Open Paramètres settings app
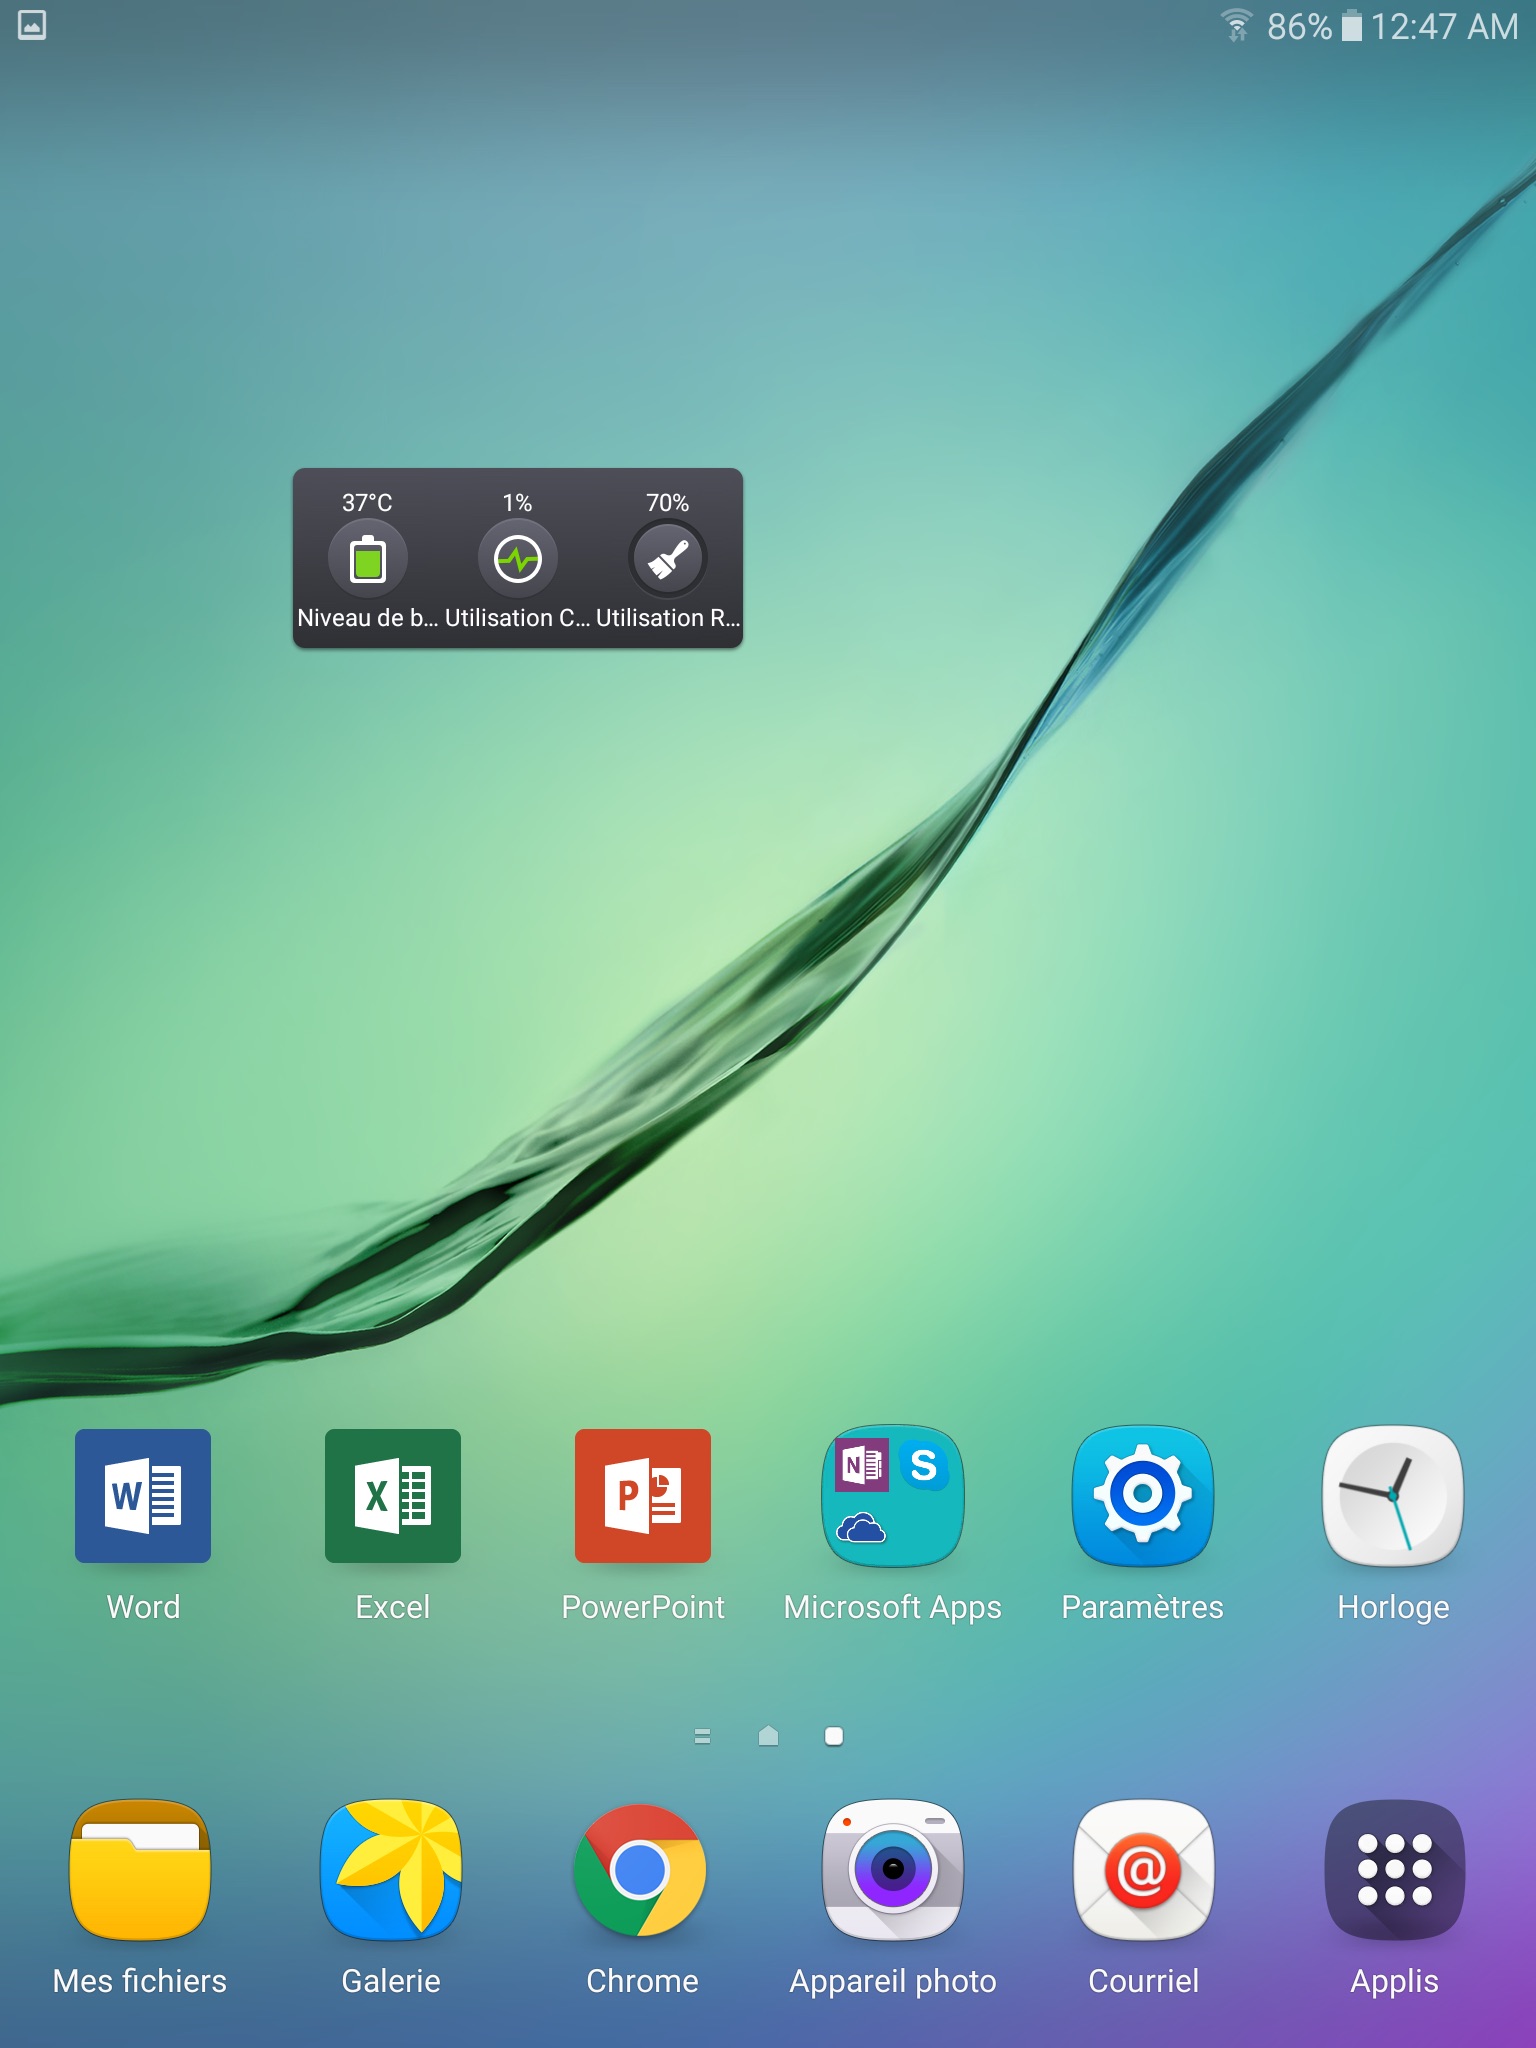 (x=1142, y=1496)
